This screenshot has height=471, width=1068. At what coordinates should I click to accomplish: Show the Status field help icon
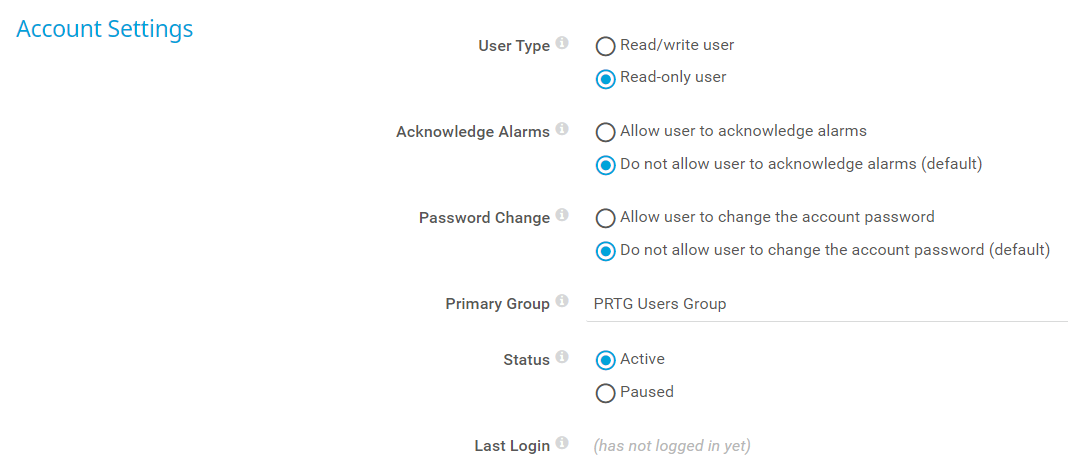click(562, 358)
